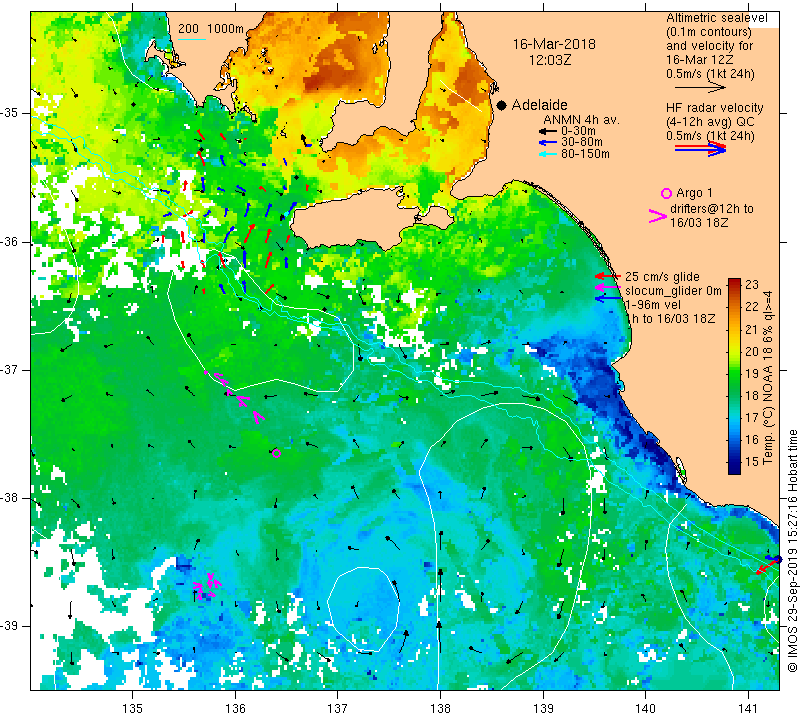The width and height of the screenshot is (800, 720).
Task: Click the '15' color bar tick label
Action: [752, 462]
